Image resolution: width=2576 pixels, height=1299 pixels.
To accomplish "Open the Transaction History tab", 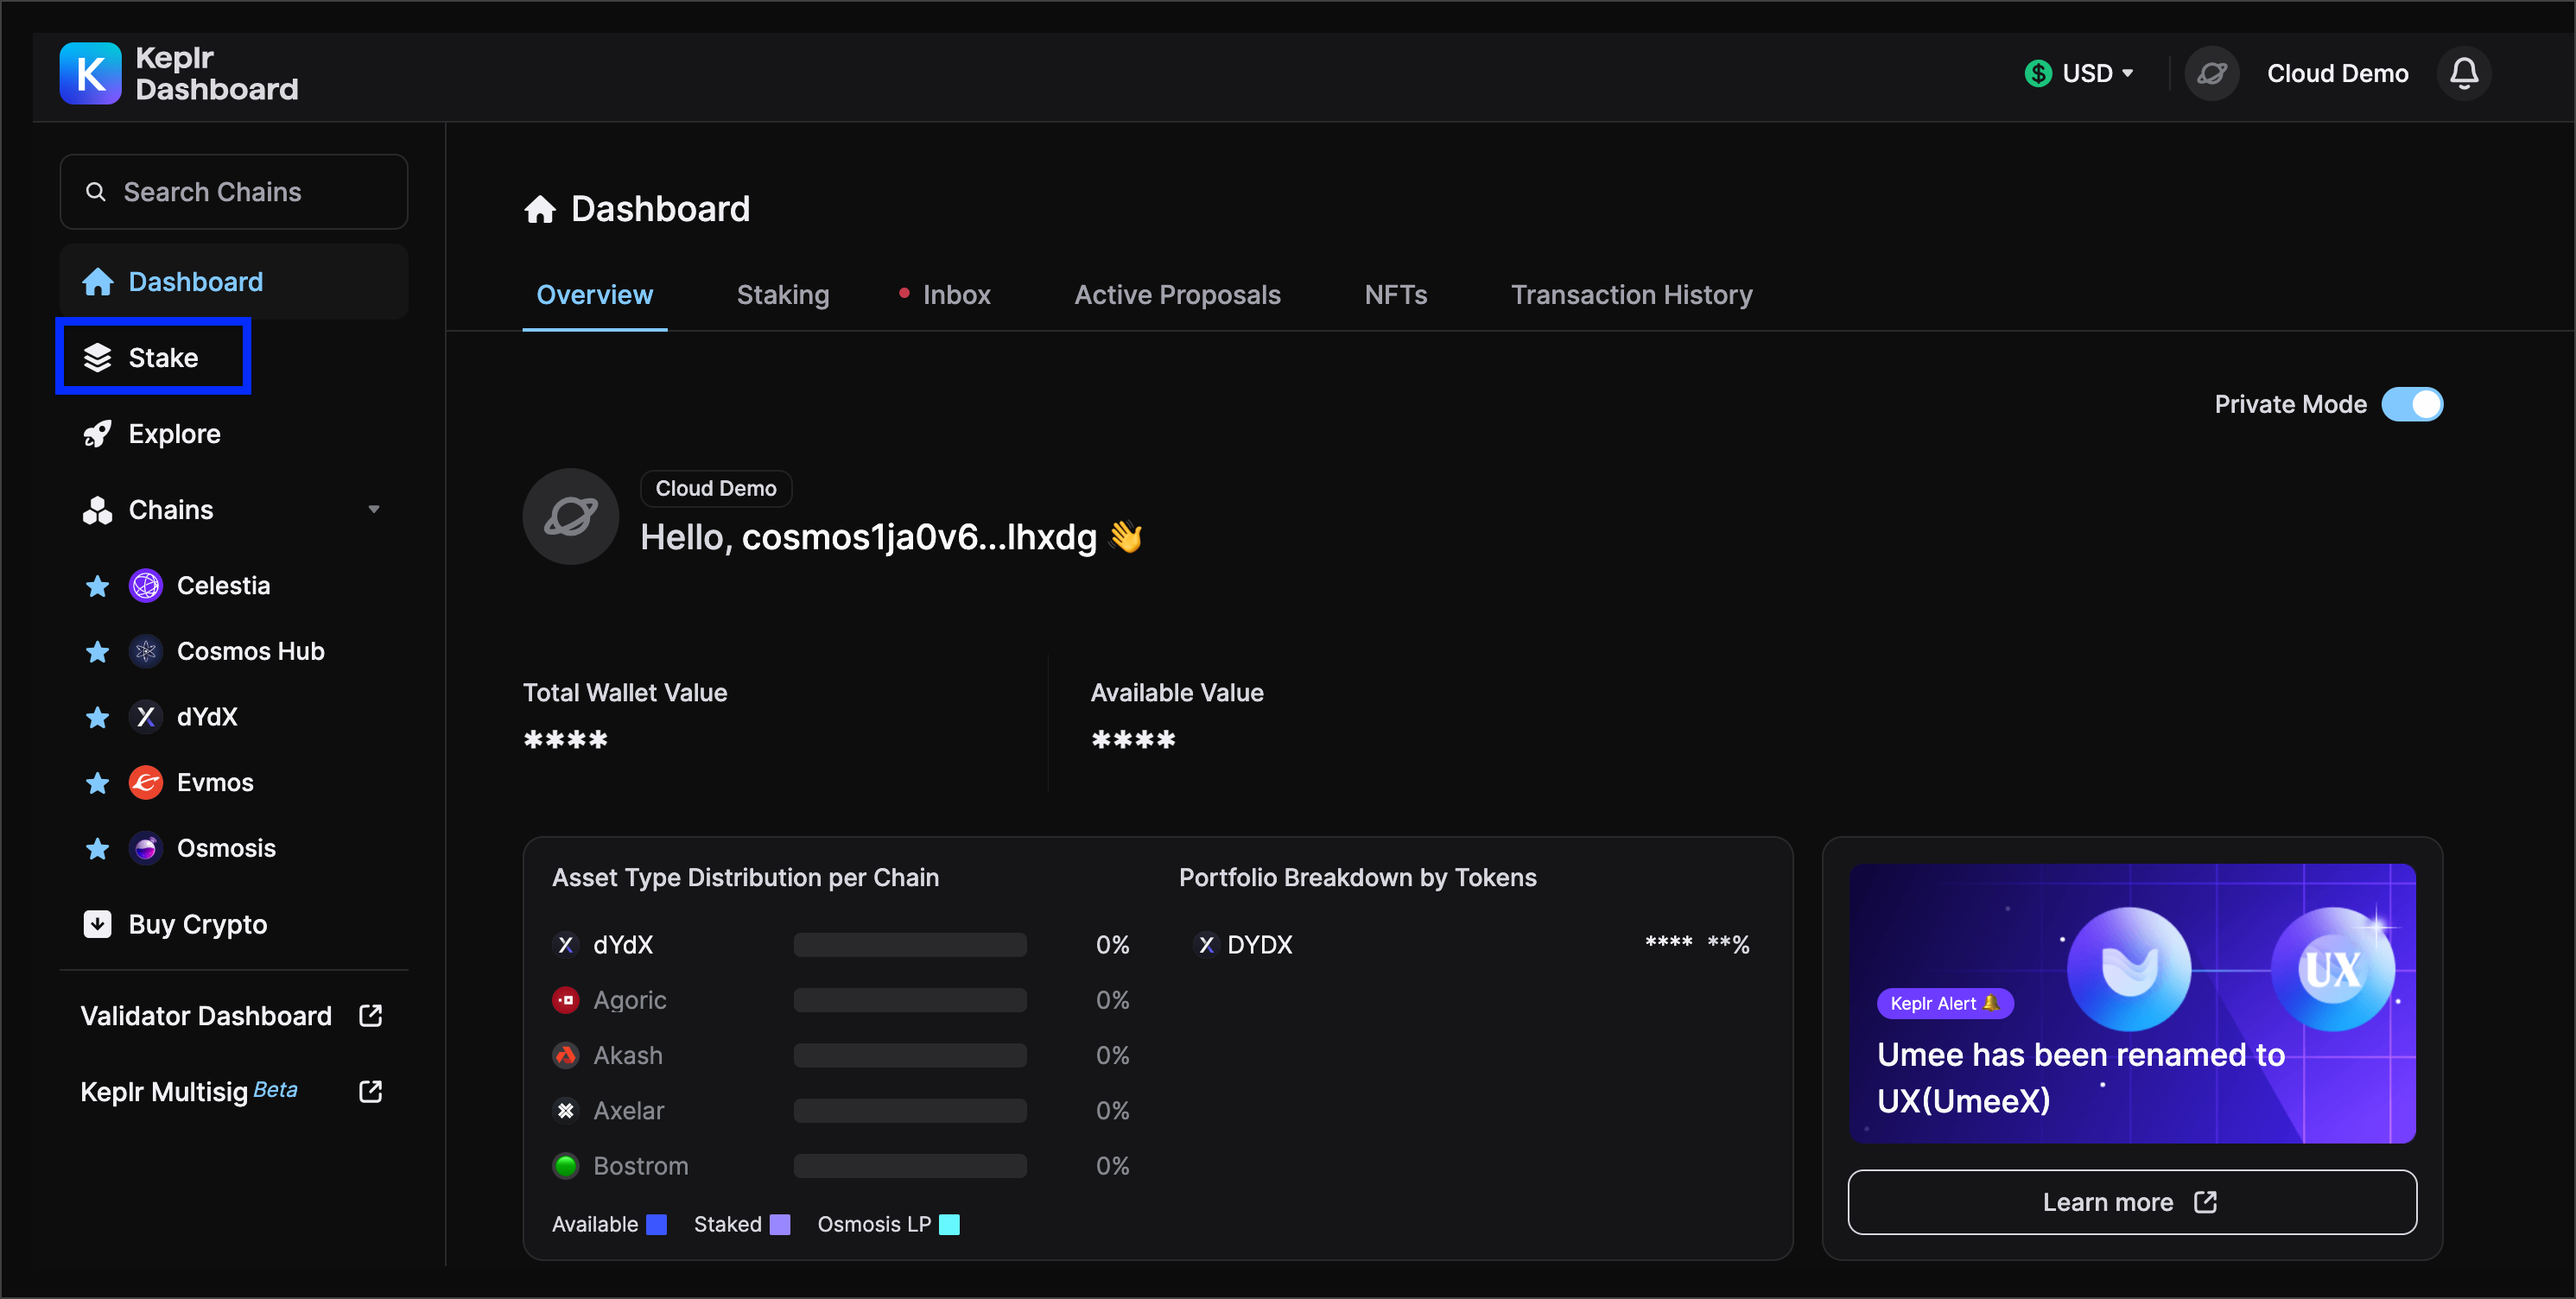I will pyautogui.click(x=1630, y=295).
